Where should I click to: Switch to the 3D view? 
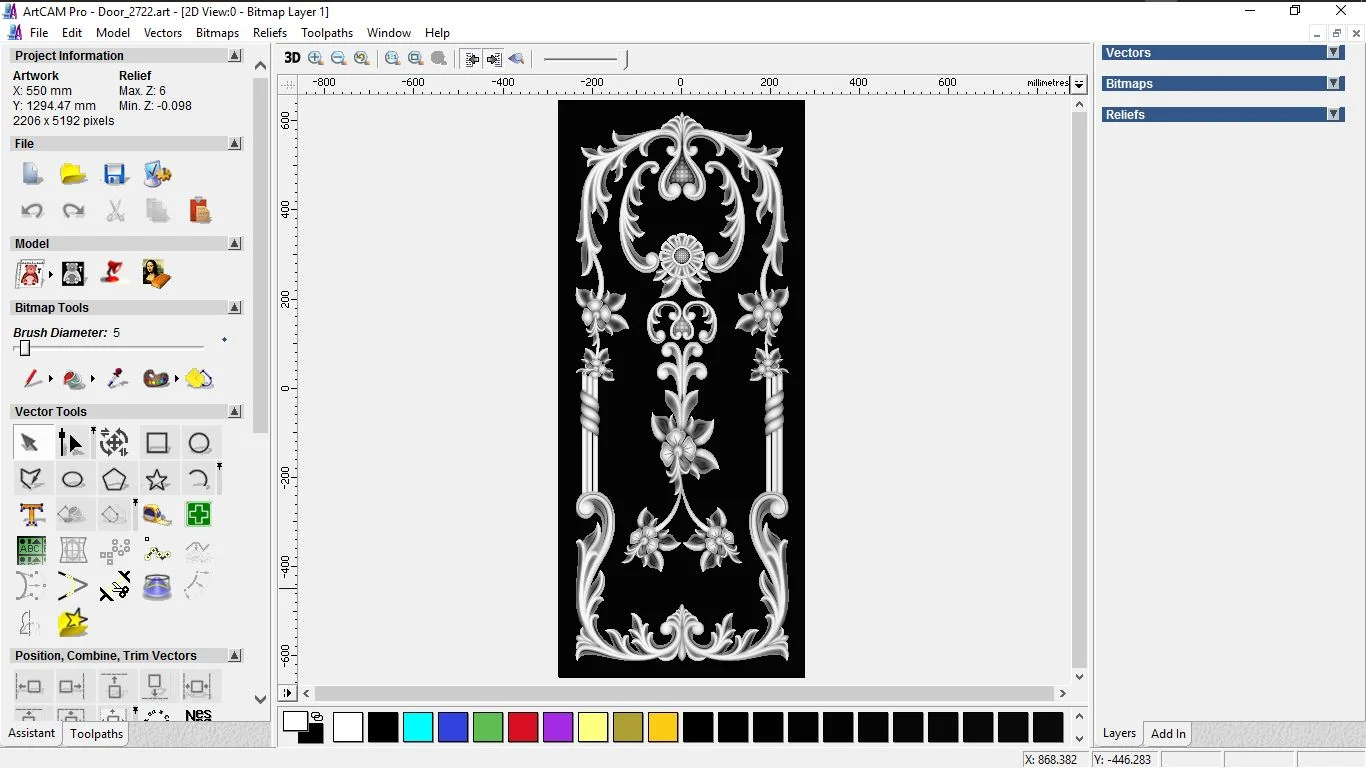click(x=292, y=58)
